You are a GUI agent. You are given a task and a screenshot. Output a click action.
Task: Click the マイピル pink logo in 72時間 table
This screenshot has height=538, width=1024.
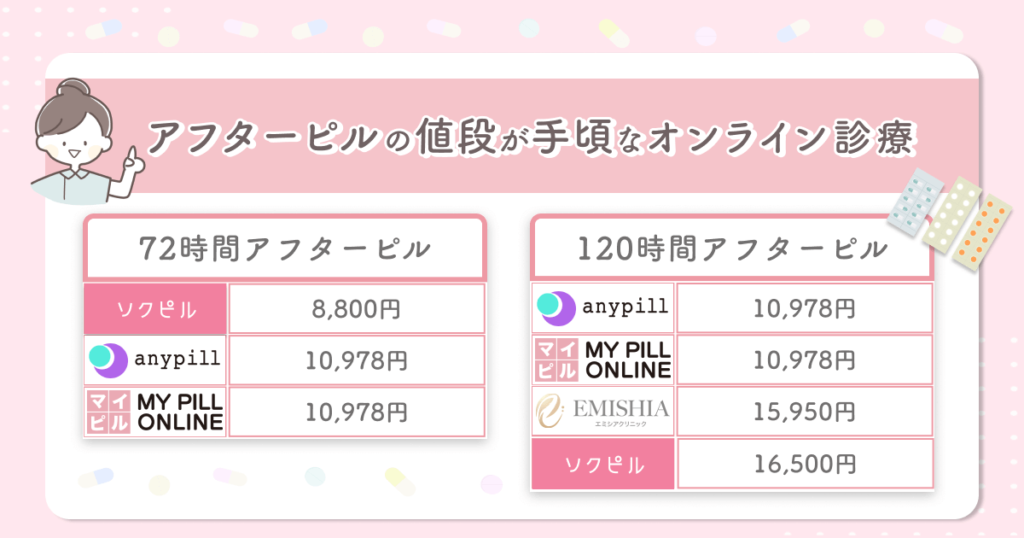pyautogui.click(x=108, y=412)
